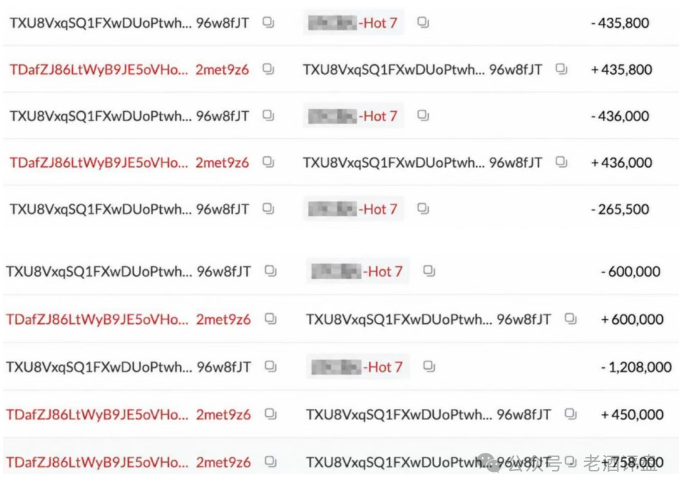Image resolution: width=679 pixels, height=490 pixels.
Task: Open Hot 7 wallet tag in -600,000 row
Action: tap(358, 271)
